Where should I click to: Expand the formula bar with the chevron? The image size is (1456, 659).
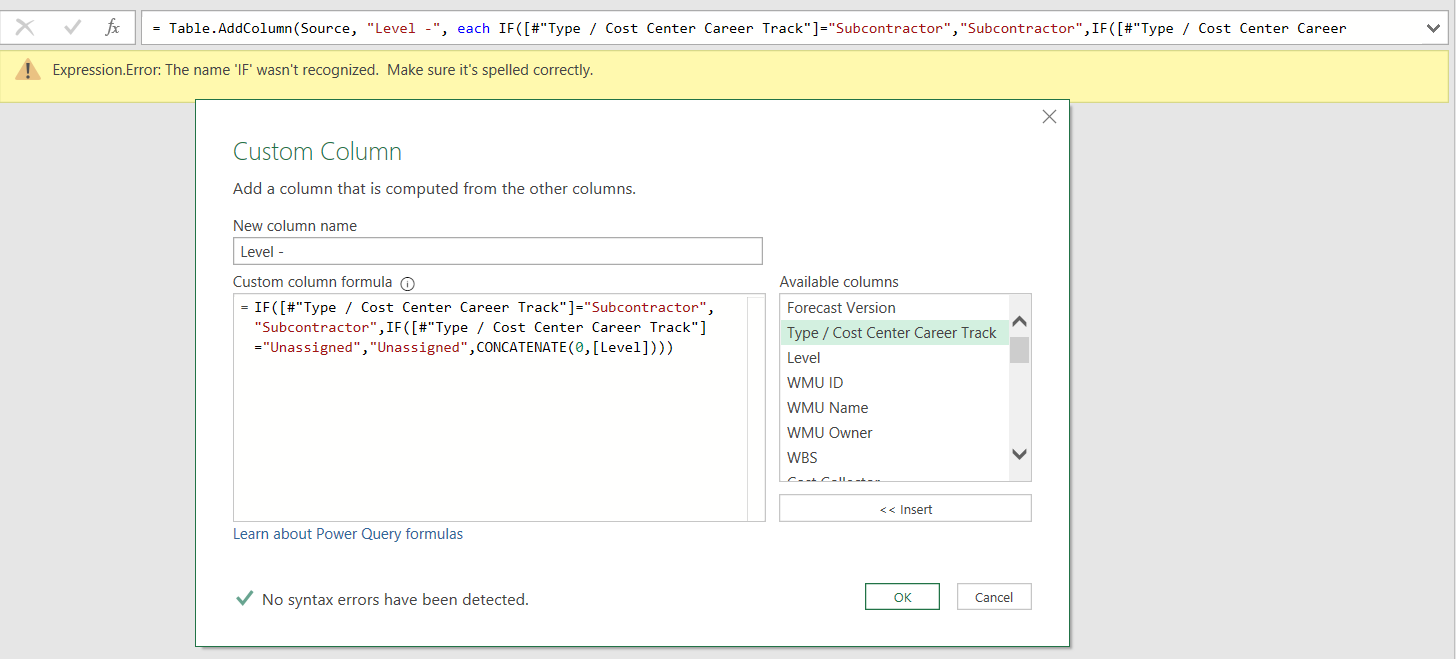pyautogui.click(x=1433, y=29)
